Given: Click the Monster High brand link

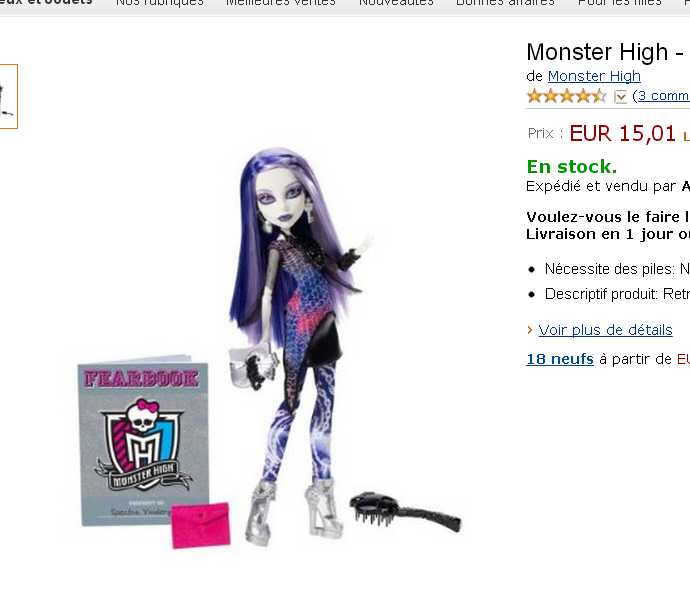Looking at the screenshot, I should point(594,76).
